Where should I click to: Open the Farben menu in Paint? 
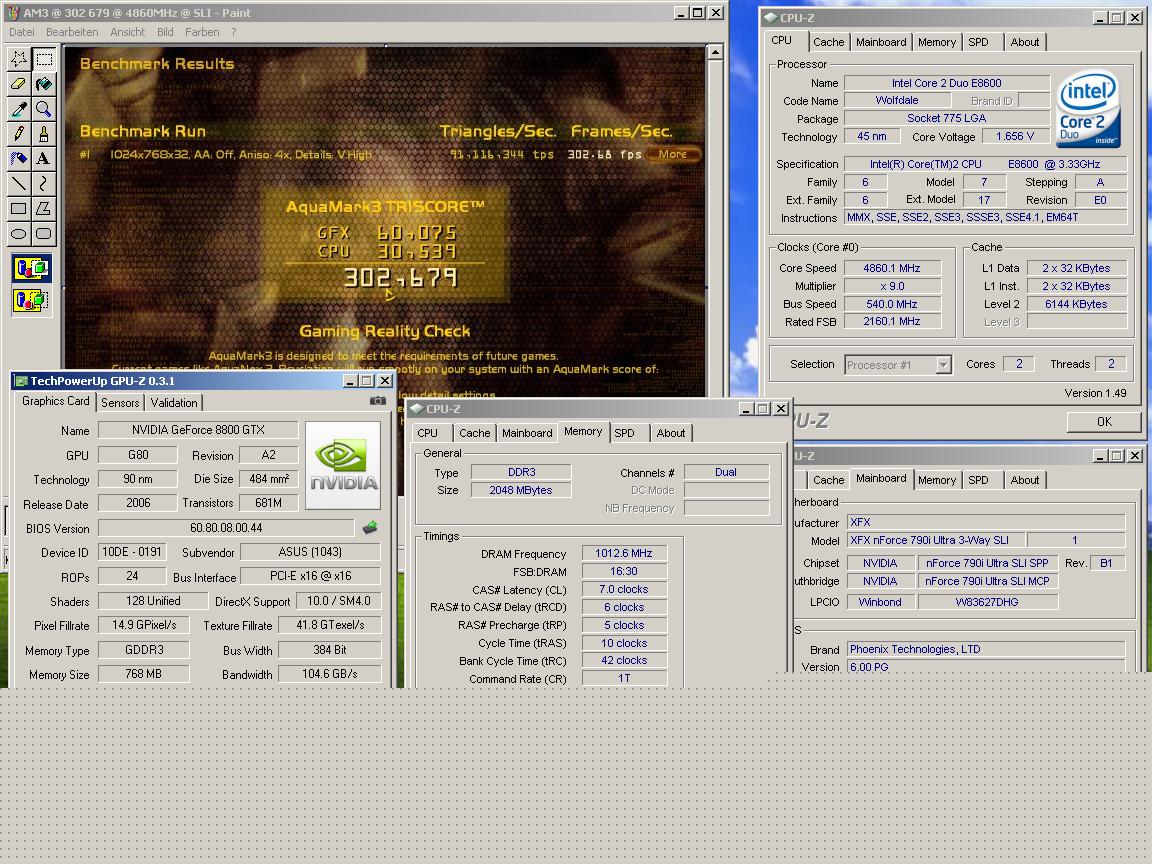(x=202, y=32)
